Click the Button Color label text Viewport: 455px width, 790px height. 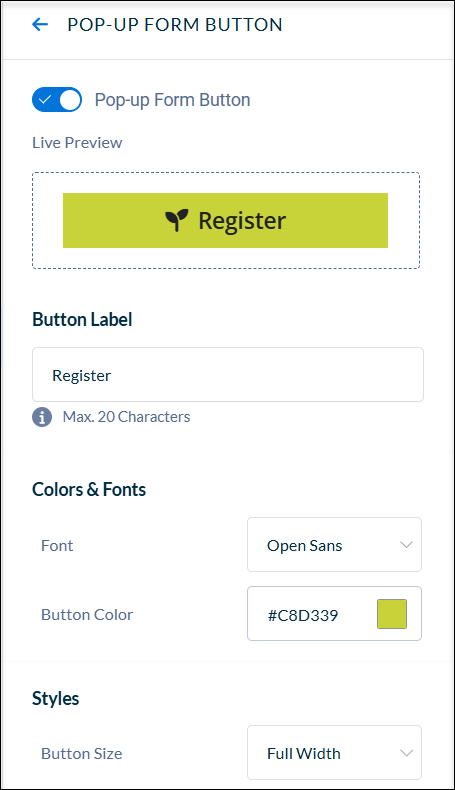coord(87,614)
